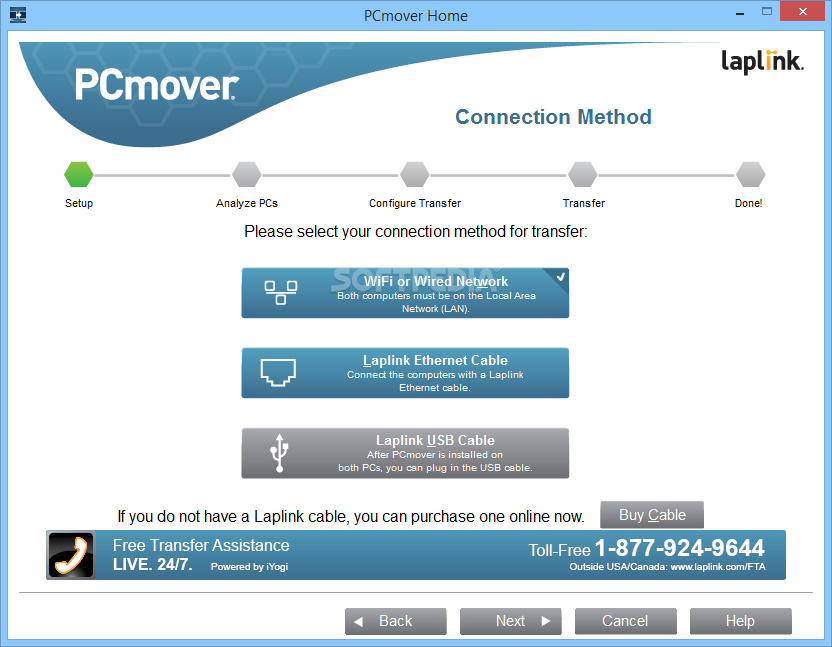Click the Connection Method heading

tap(553, 117)
